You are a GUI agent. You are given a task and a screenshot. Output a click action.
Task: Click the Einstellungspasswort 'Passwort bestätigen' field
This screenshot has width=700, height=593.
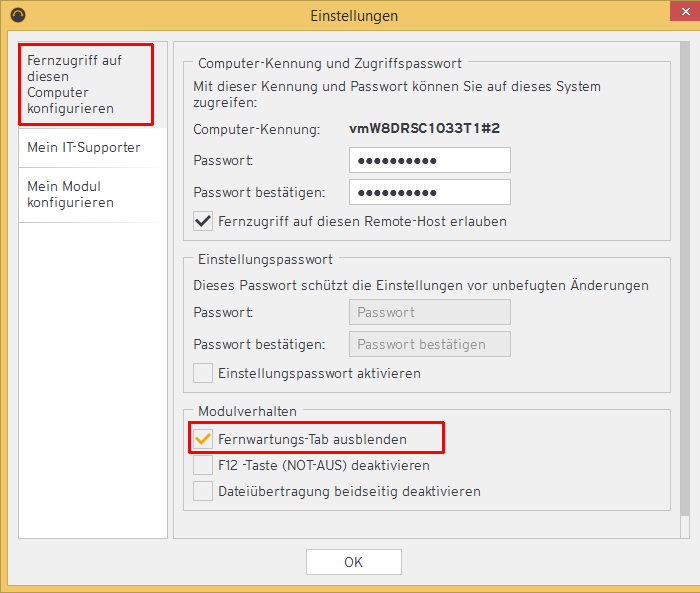tap(429, 344)
